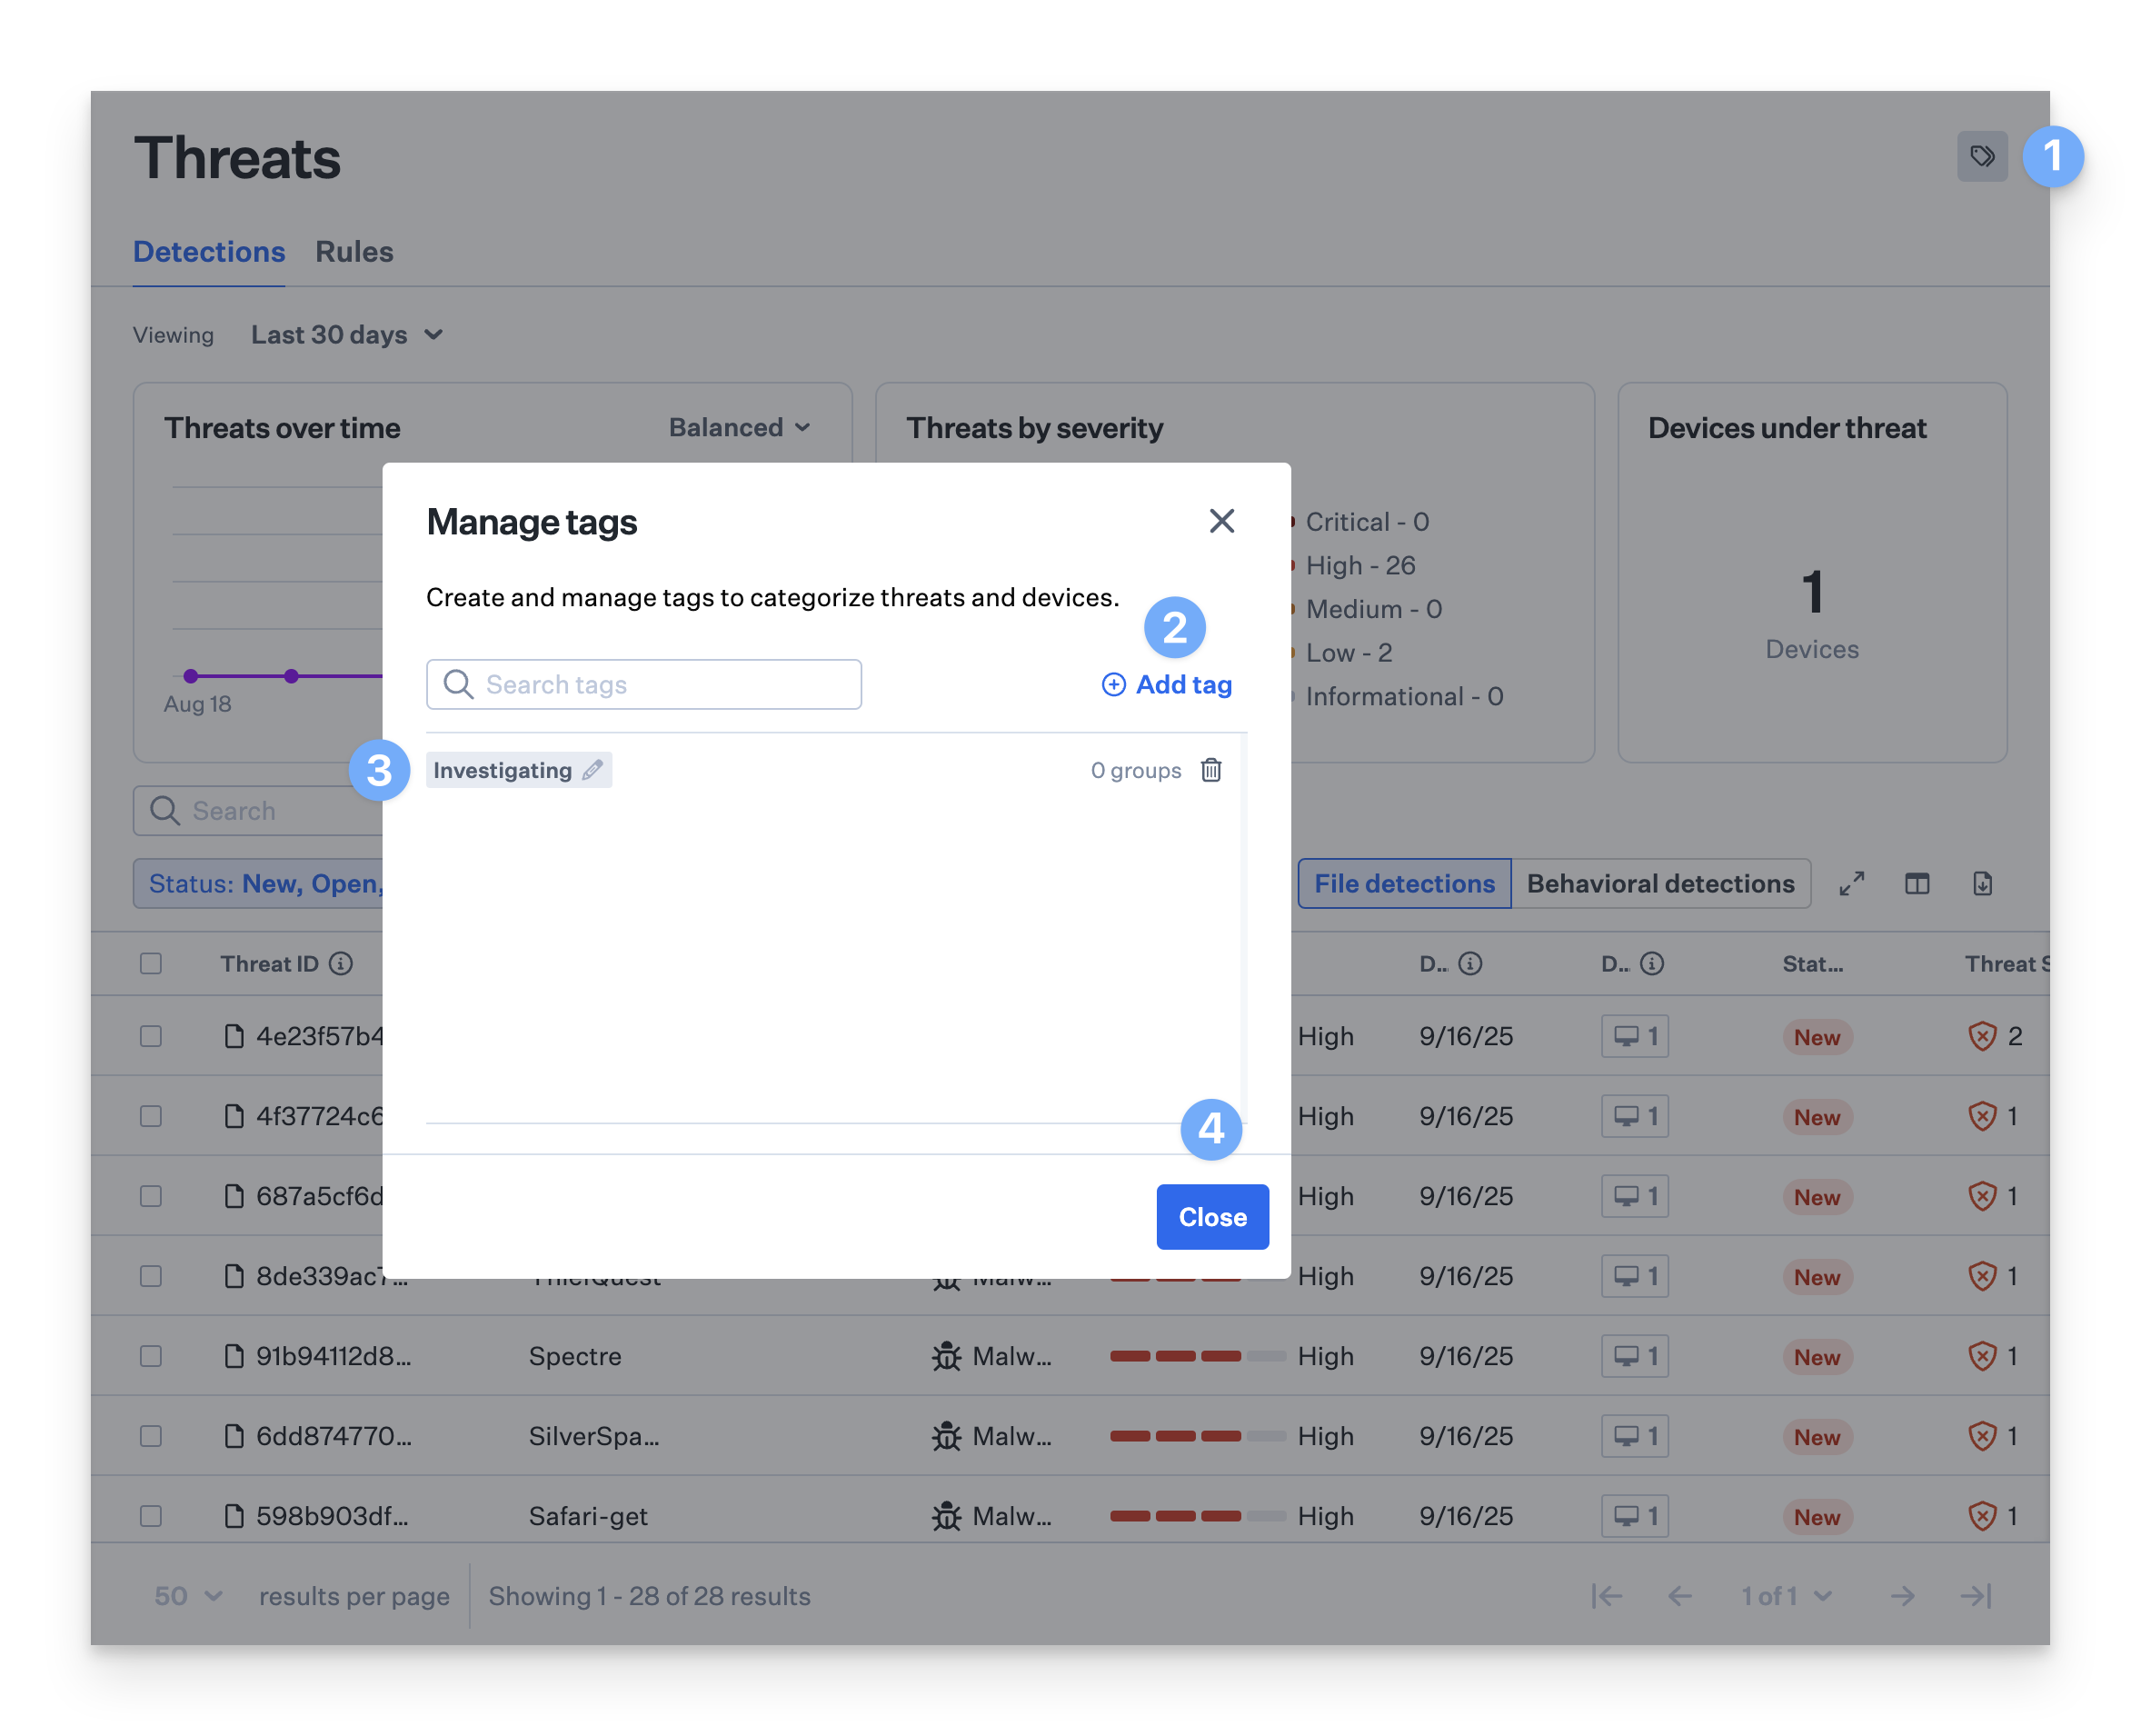The image size is (2141, 1736).
Task: Switch to the Rules tab
Action: (x=354, y=252)
